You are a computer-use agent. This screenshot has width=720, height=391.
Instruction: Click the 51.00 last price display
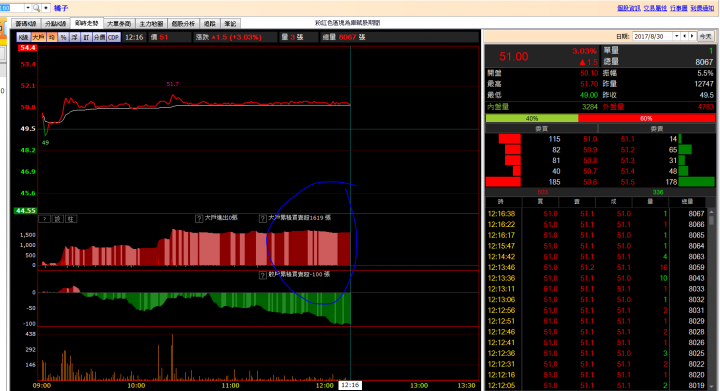513,56
